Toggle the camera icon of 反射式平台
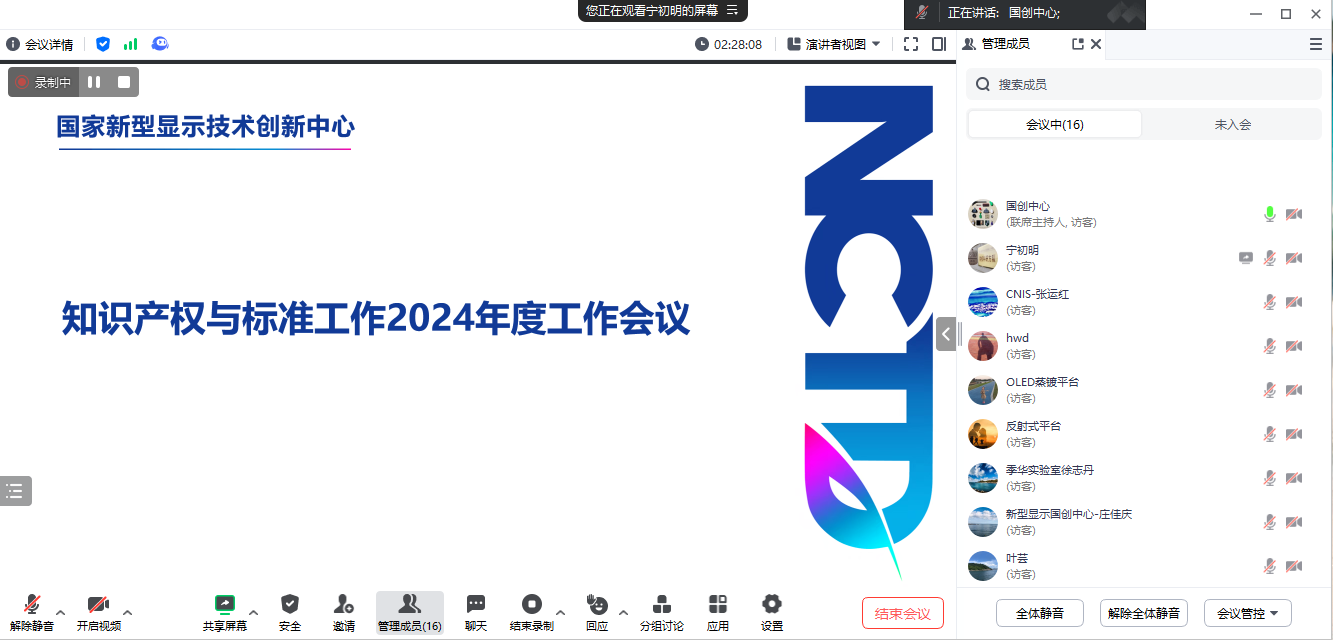 coord(1294,434)
